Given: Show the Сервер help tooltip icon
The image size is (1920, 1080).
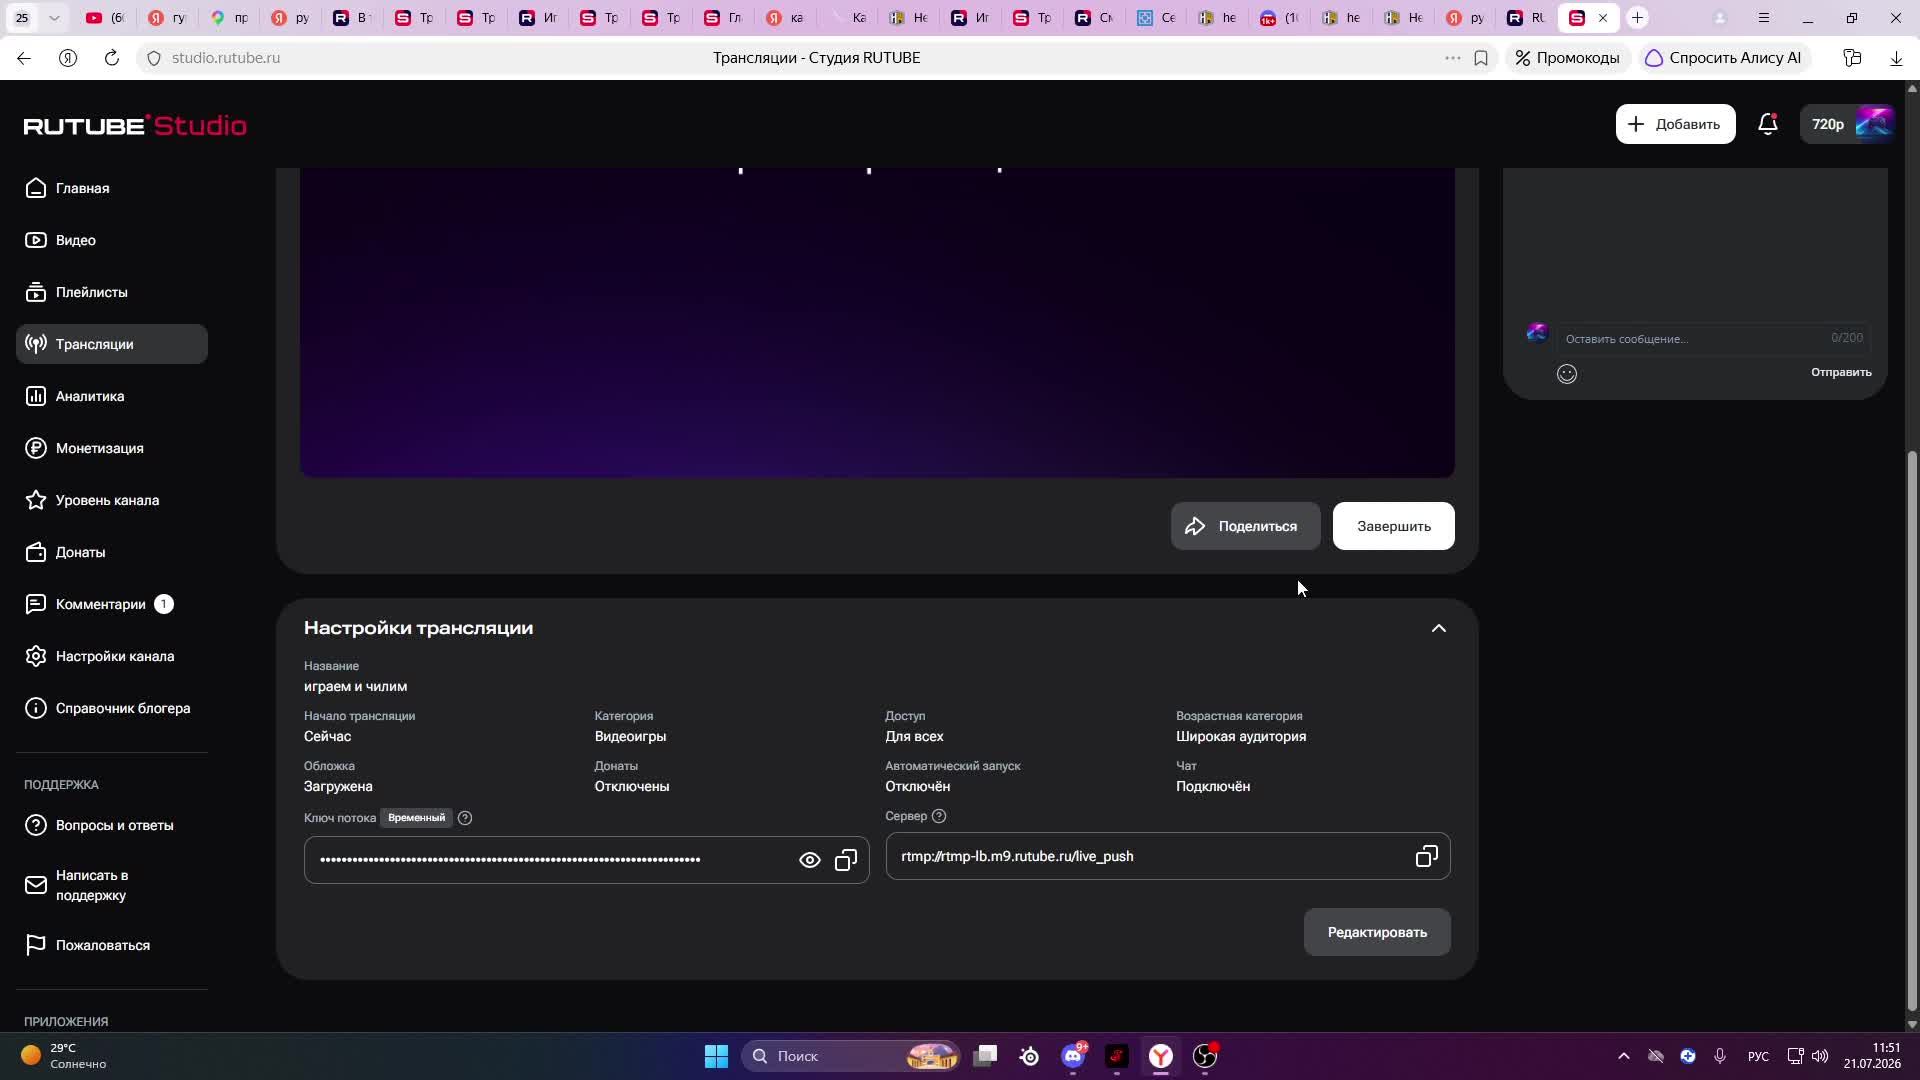Looking at the screenshot, I should point(939,816).
